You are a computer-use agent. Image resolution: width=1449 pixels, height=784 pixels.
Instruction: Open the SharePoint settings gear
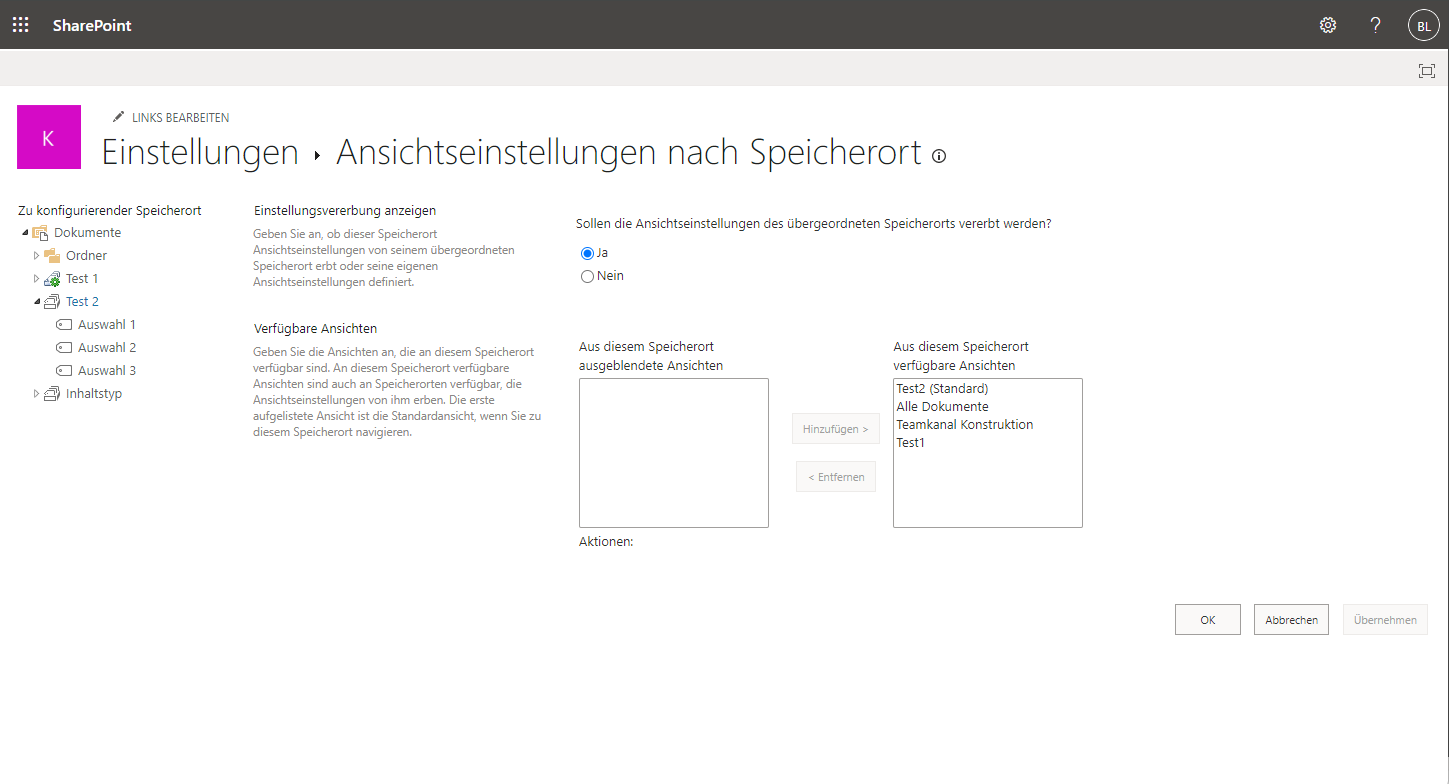[x=1327, y=24]
